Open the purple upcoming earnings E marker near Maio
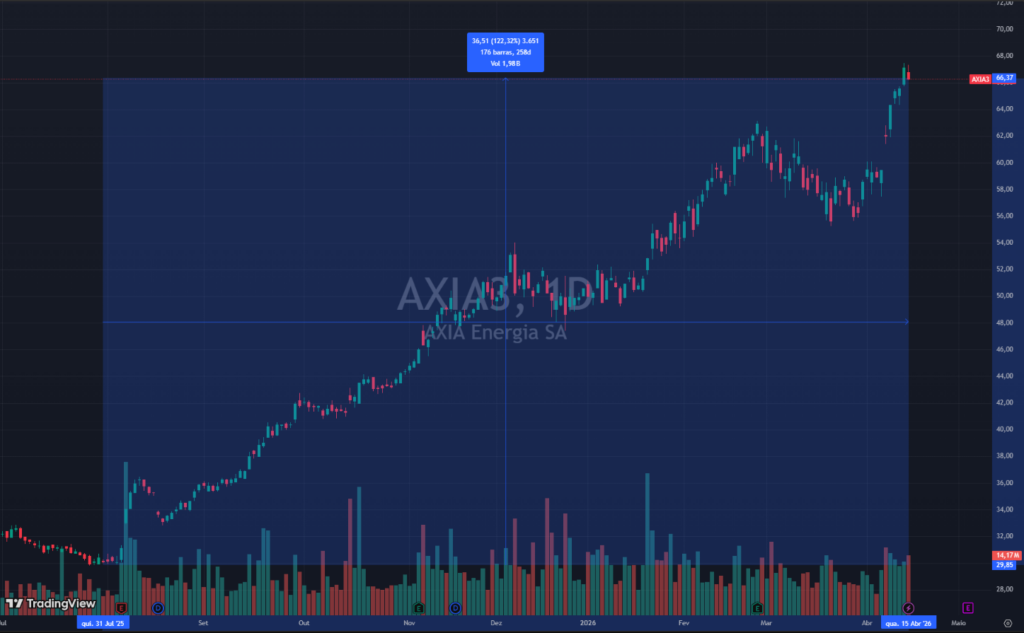 pos(967,607)
